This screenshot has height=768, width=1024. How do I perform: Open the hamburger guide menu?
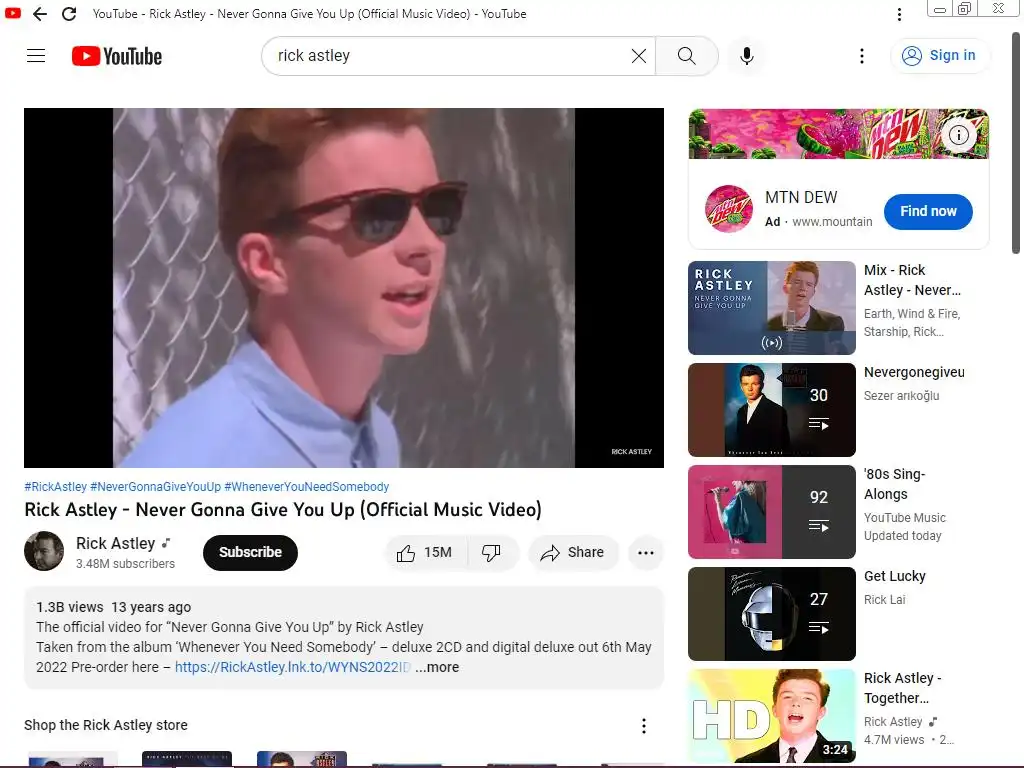point(36,56)
